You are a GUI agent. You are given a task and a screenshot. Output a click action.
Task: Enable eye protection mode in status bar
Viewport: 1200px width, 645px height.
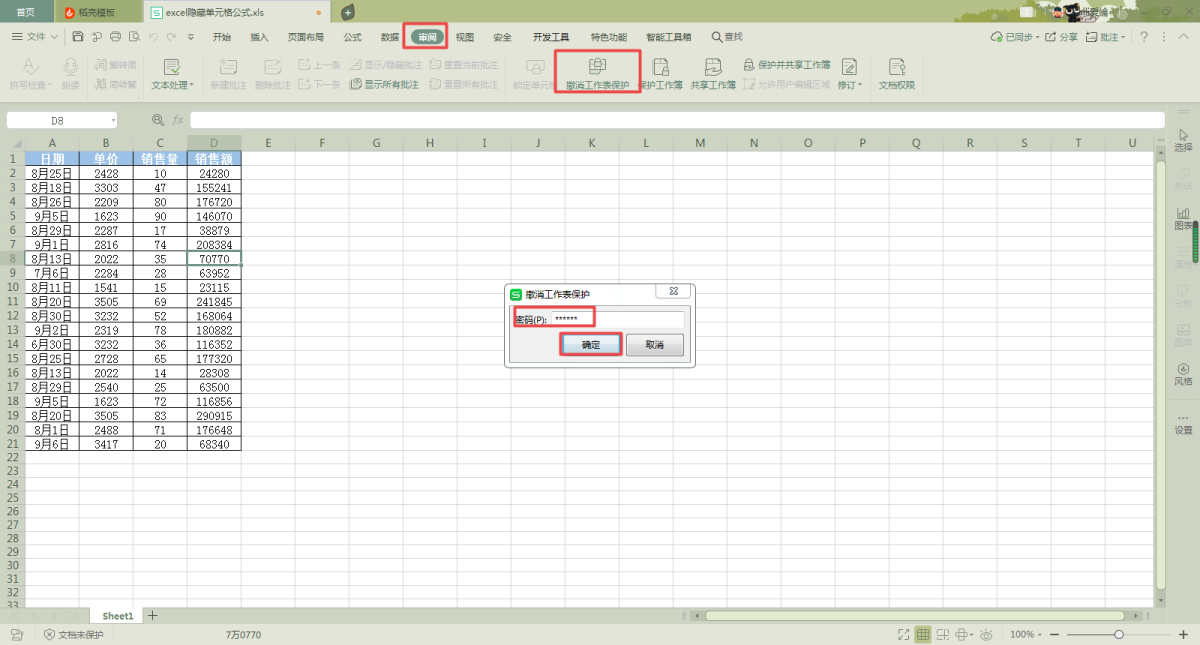click(986, 635)
